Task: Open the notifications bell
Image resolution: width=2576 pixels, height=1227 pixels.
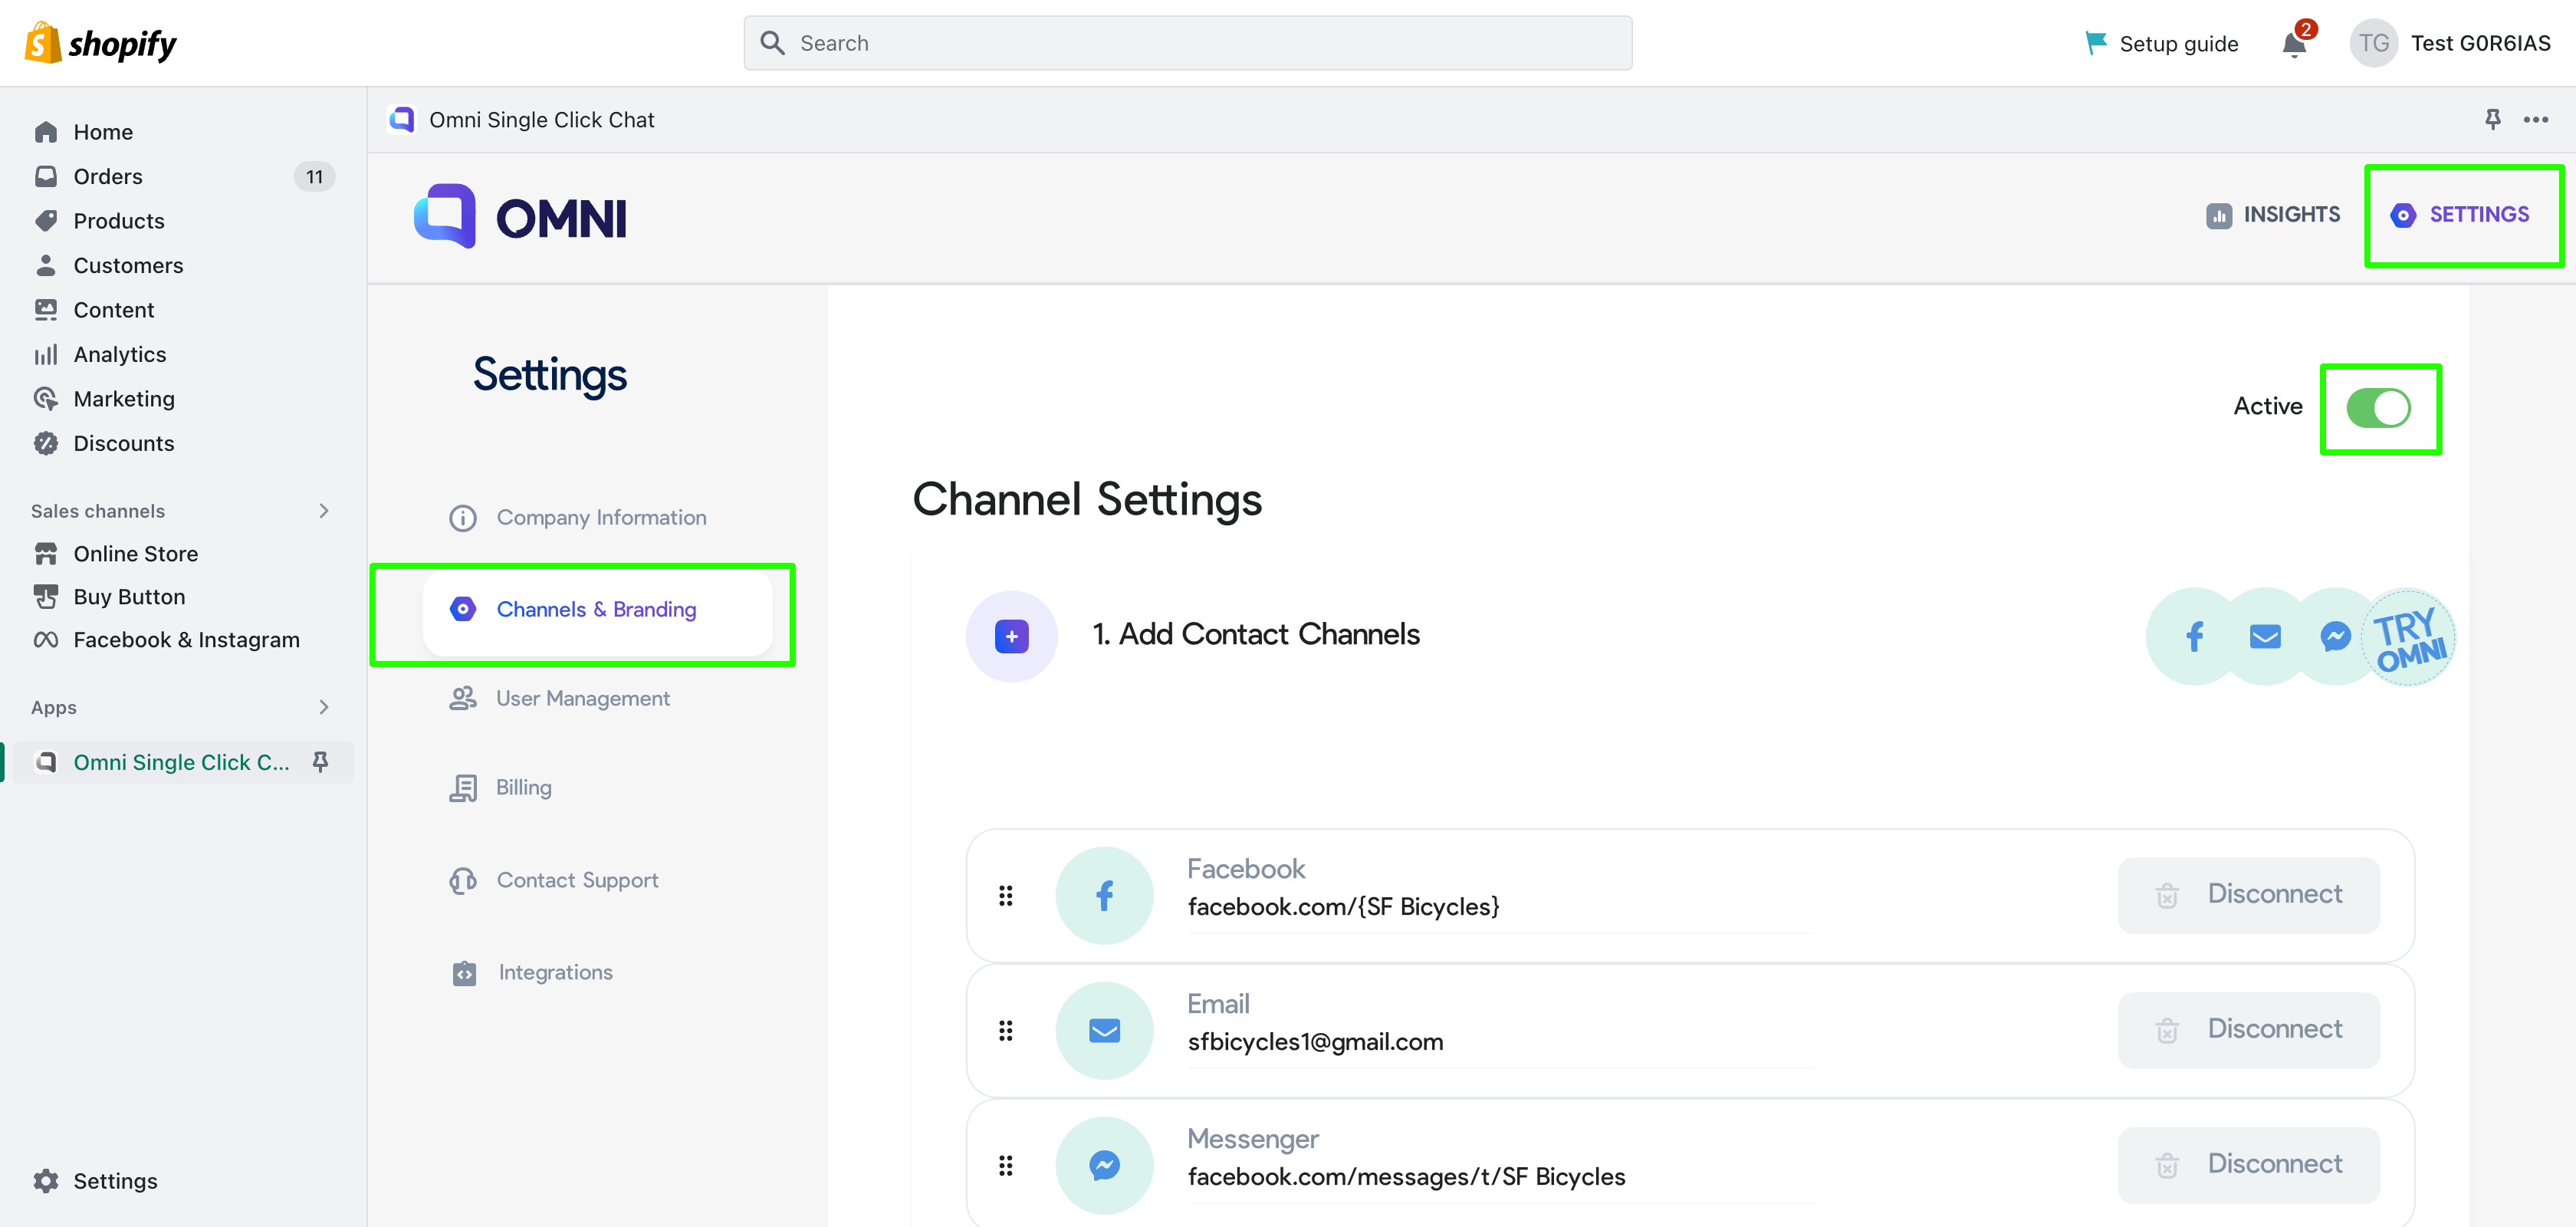Action: 2294,44
